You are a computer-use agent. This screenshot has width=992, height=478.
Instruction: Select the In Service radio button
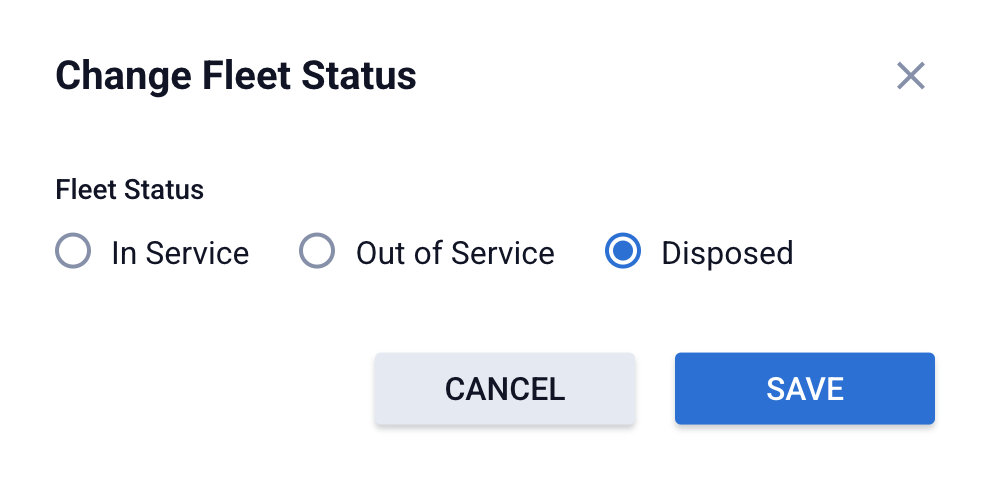pyautogui.click(x=73, y=252)
